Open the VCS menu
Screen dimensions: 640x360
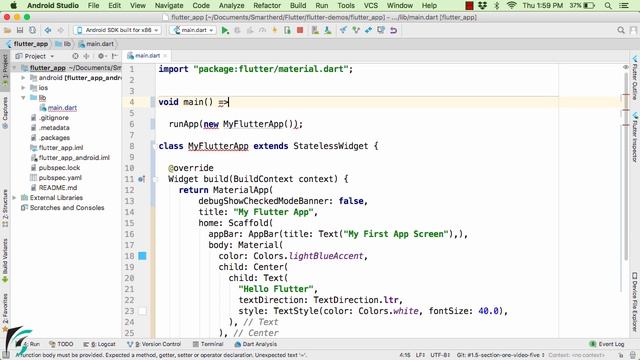(x=371, y=5)
